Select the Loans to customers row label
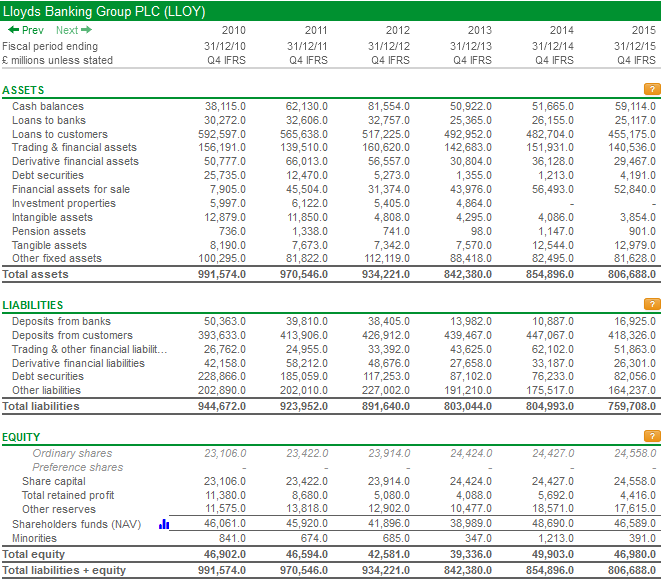Screen dimensions: 661x581 coord(60,134)
